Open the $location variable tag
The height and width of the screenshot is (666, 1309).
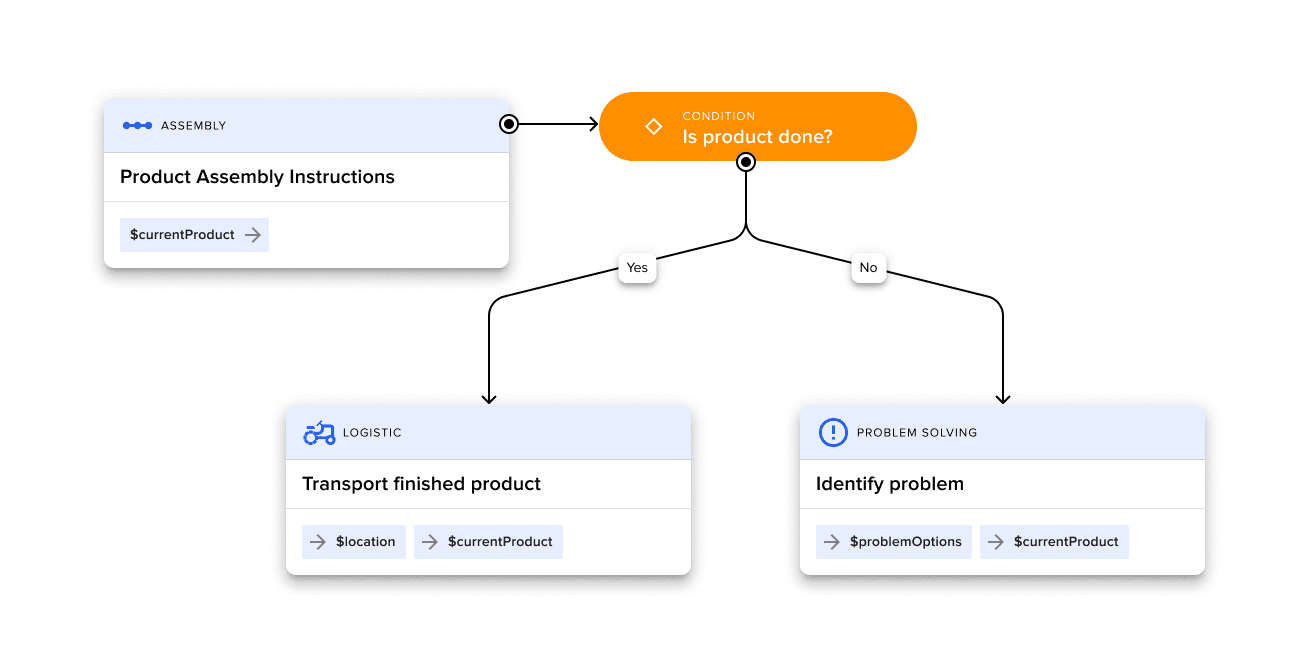354,541
